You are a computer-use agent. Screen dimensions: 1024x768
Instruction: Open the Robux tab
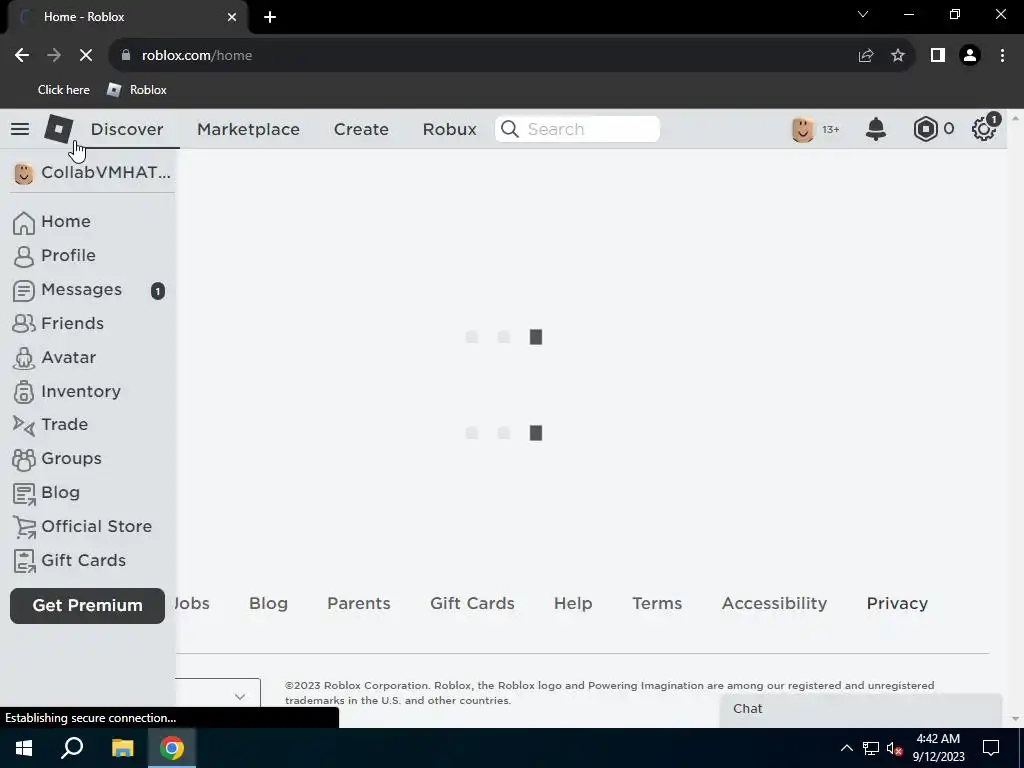click(x=449, y=129)
